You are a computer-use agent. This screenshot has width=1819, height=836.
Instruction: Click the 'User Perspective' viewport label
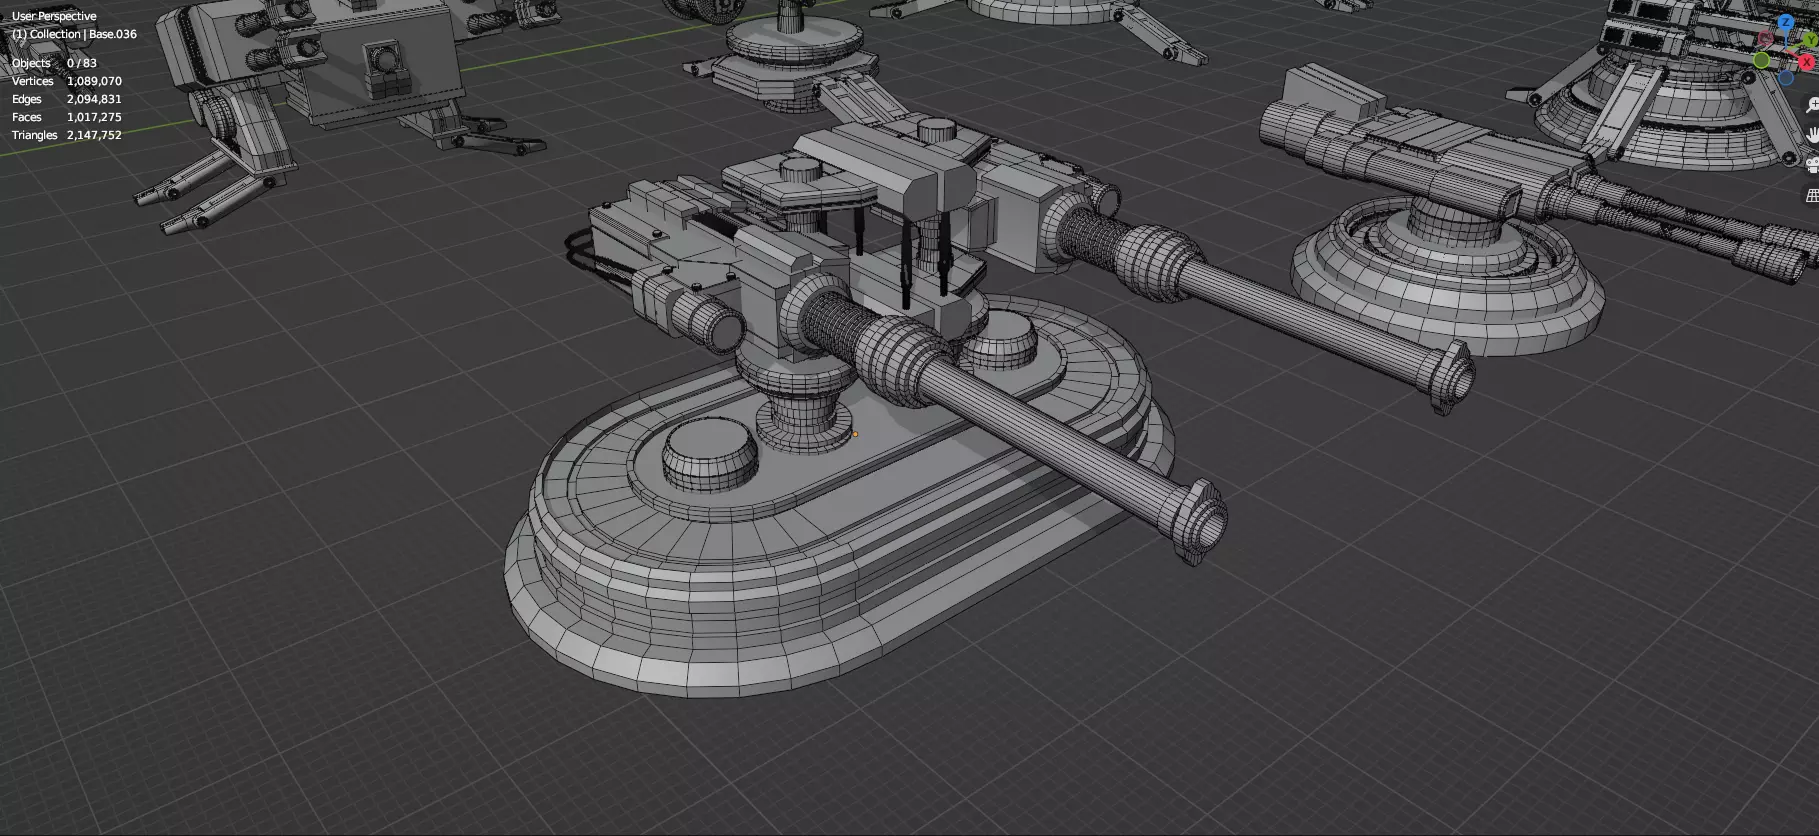(x=54, y=16)
